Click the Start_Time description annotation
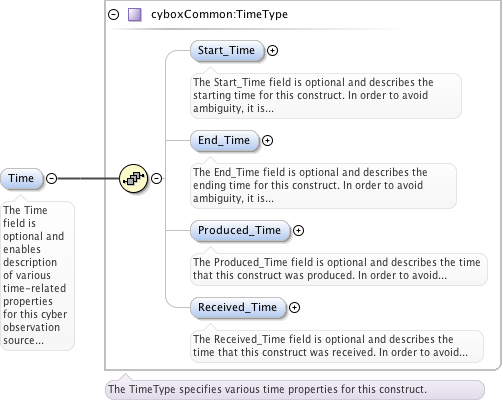Screen dimensions: 503x403 (x=326, y=95)
